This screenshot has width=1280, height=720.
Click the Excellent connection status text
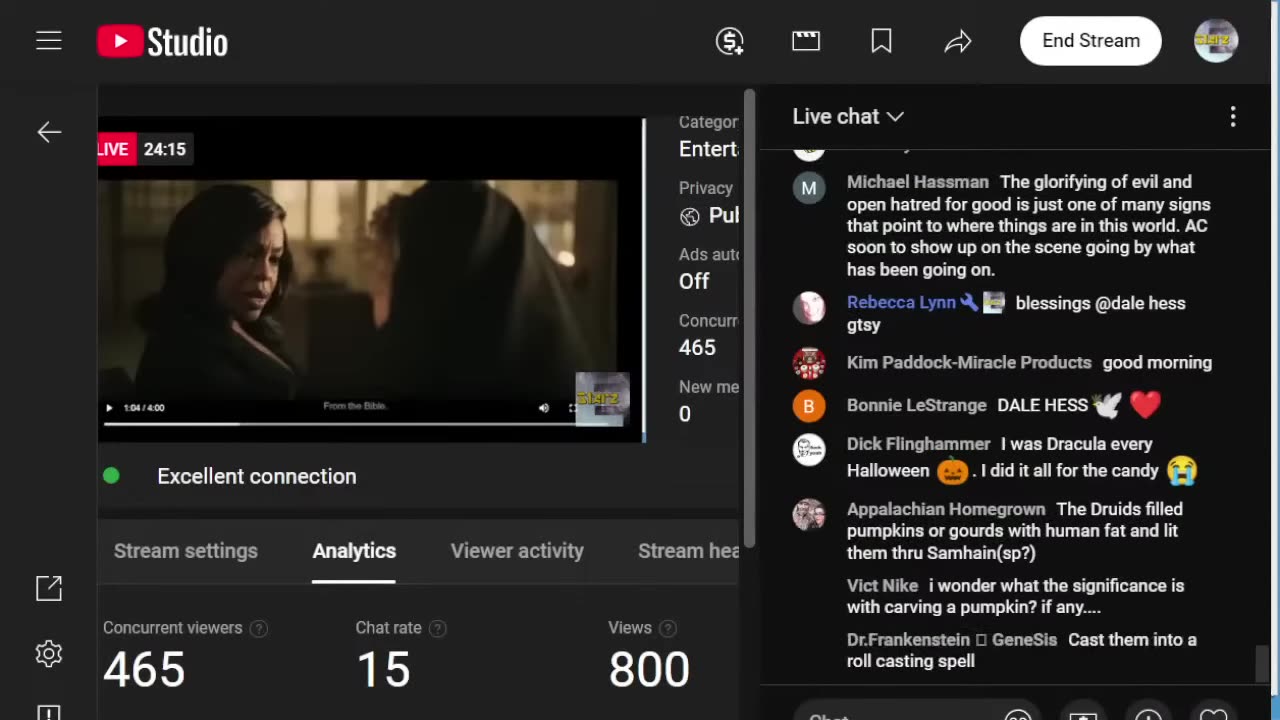point(257,476)
